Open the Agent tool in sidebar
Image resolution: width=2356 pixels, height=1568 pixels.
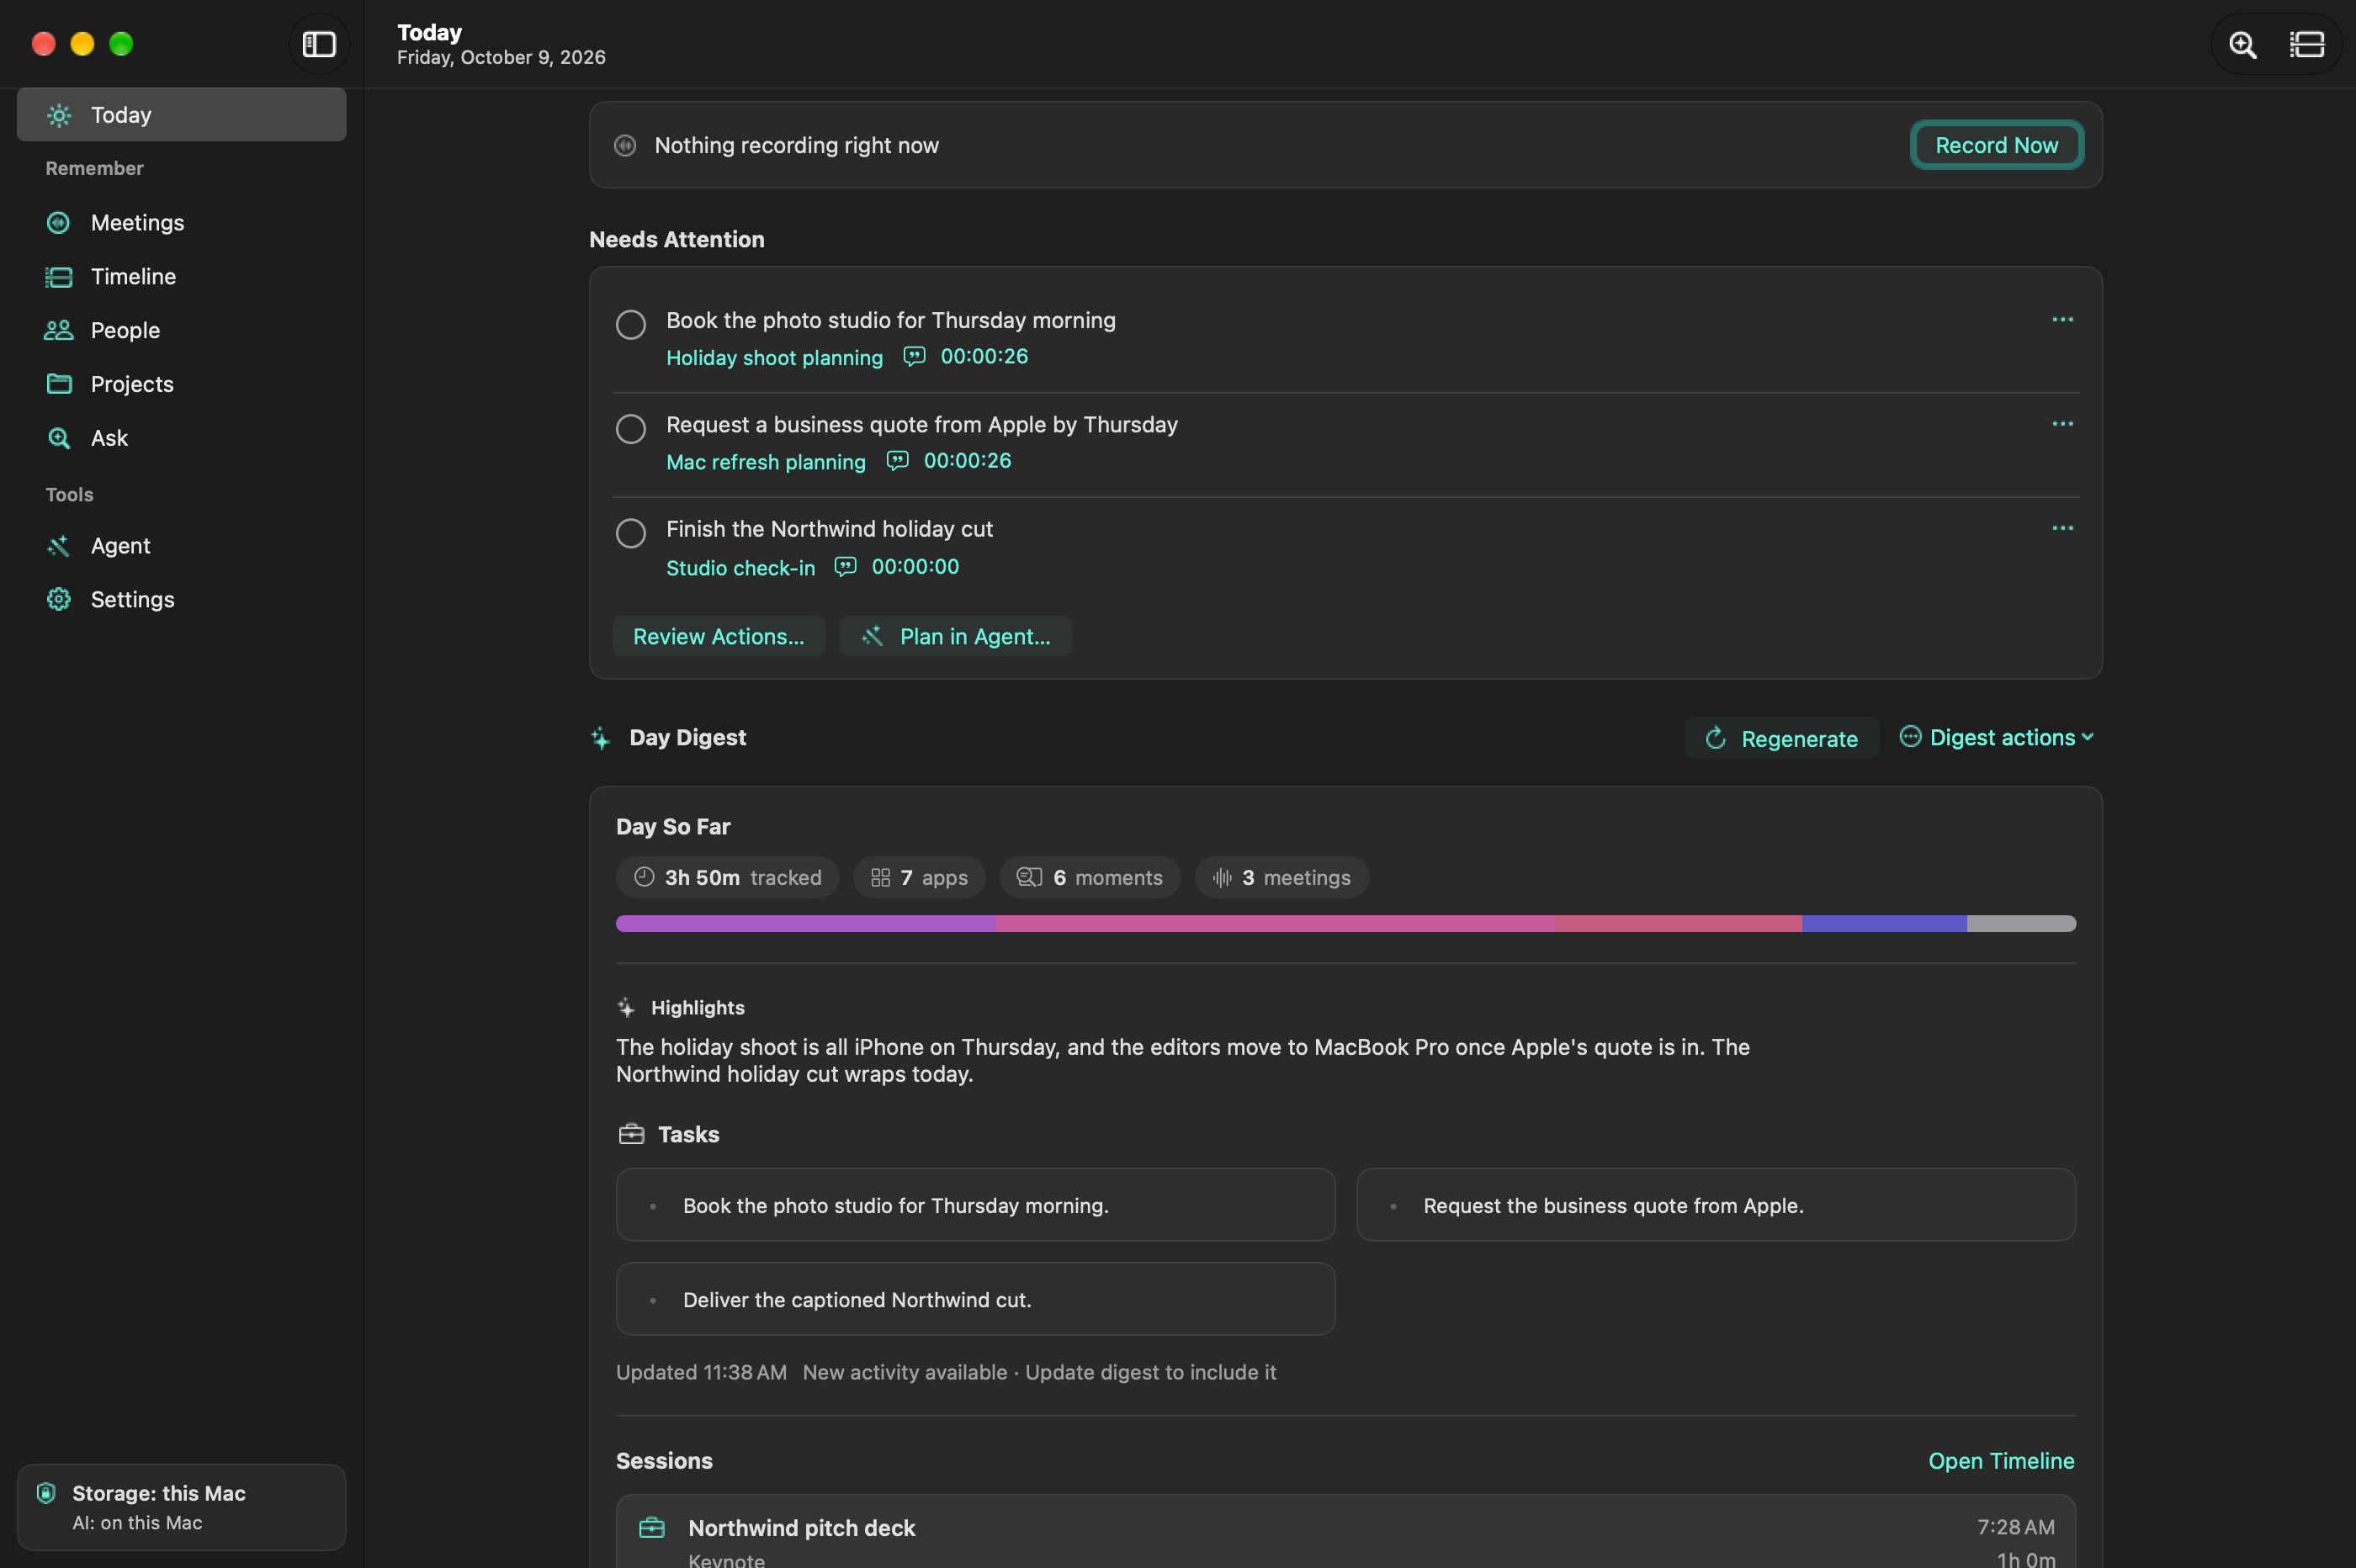pos(182,545)
